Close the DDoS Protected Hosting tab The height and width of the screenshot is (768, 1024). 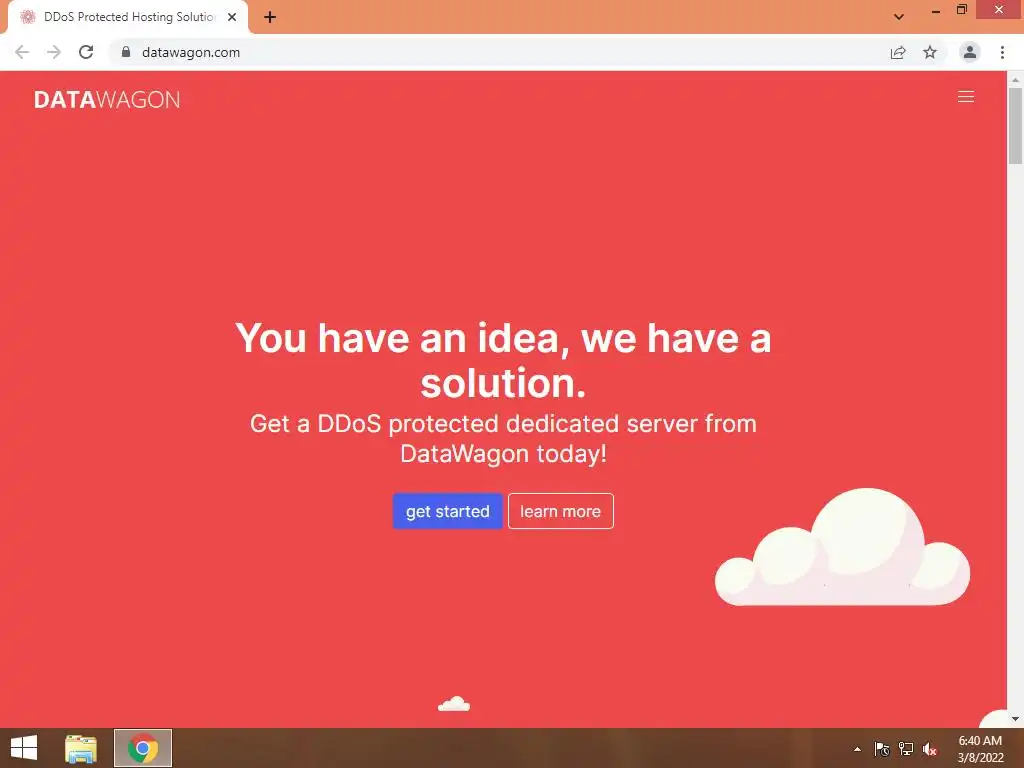(232, 17)
